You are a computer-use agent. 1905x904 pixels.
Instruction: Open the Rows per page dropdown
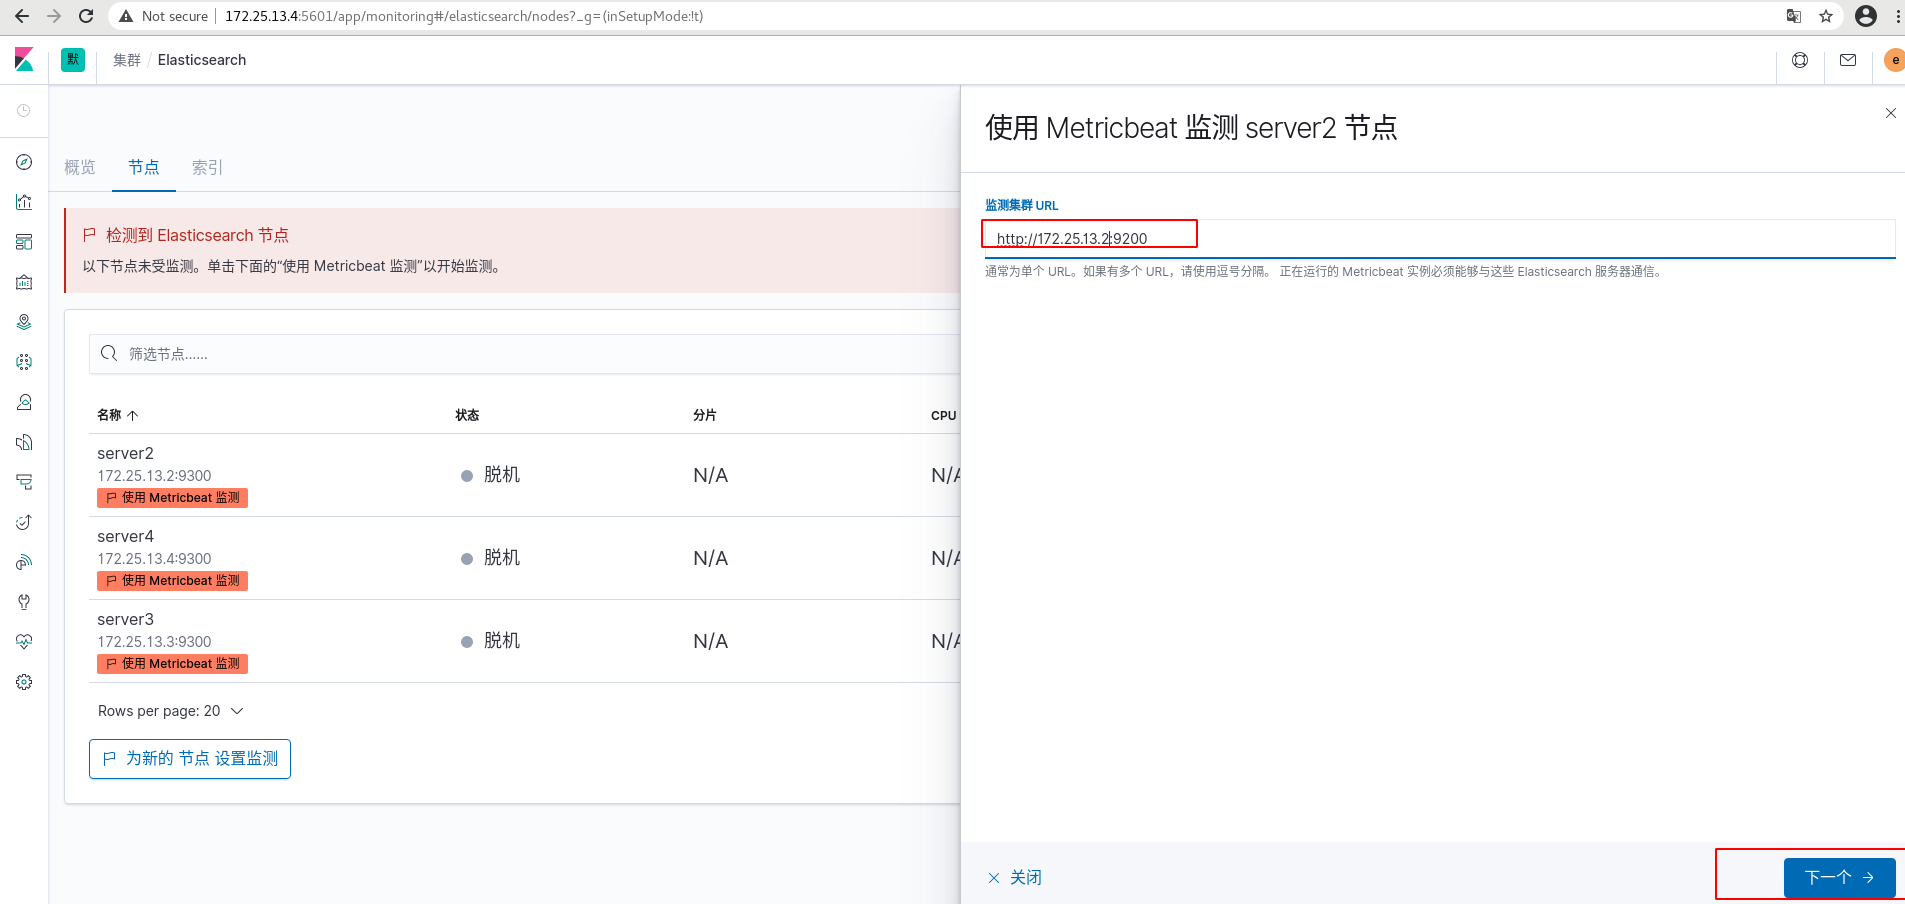point(171,711)
